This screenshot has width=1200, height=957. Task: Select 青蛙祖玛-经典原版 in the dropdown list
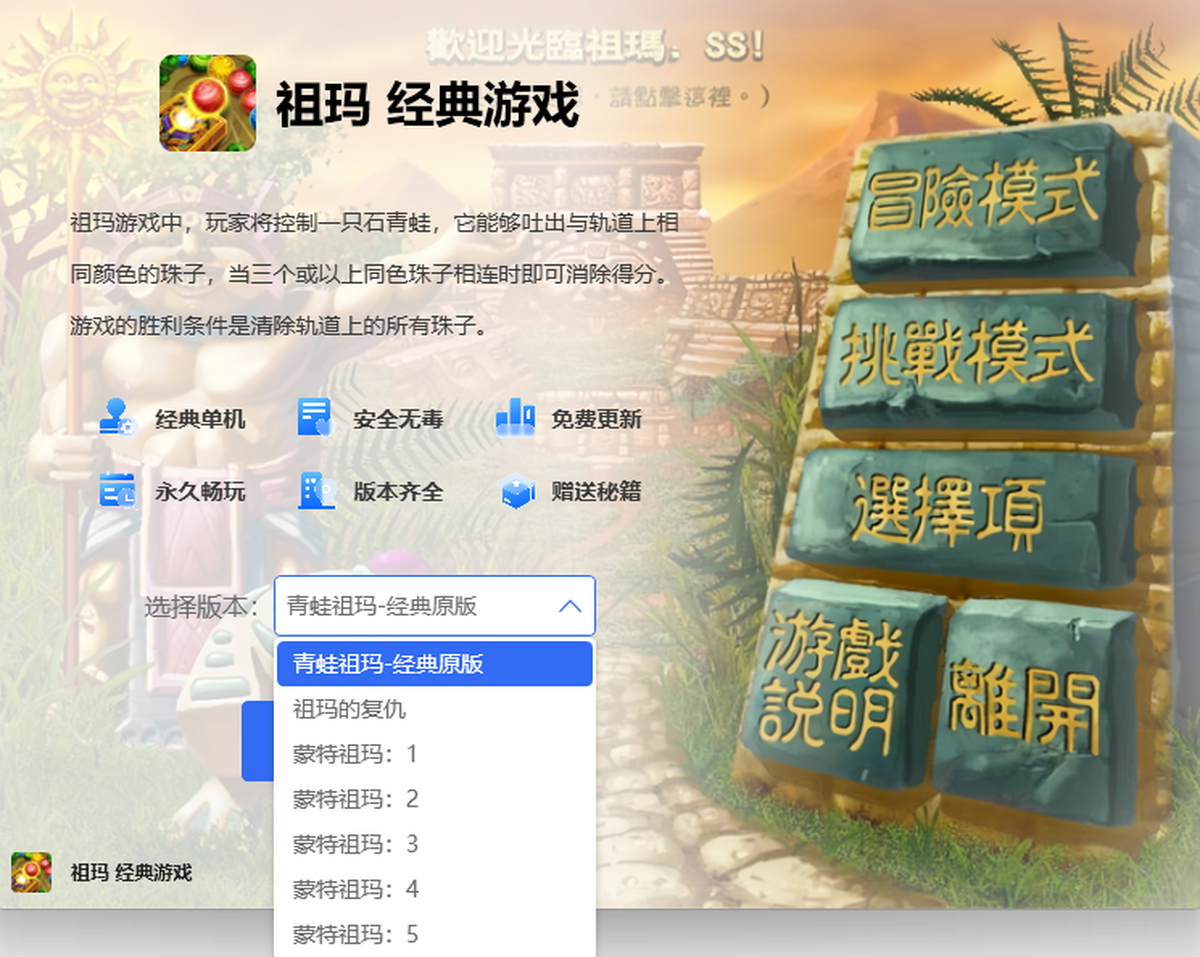pos(435,664)
